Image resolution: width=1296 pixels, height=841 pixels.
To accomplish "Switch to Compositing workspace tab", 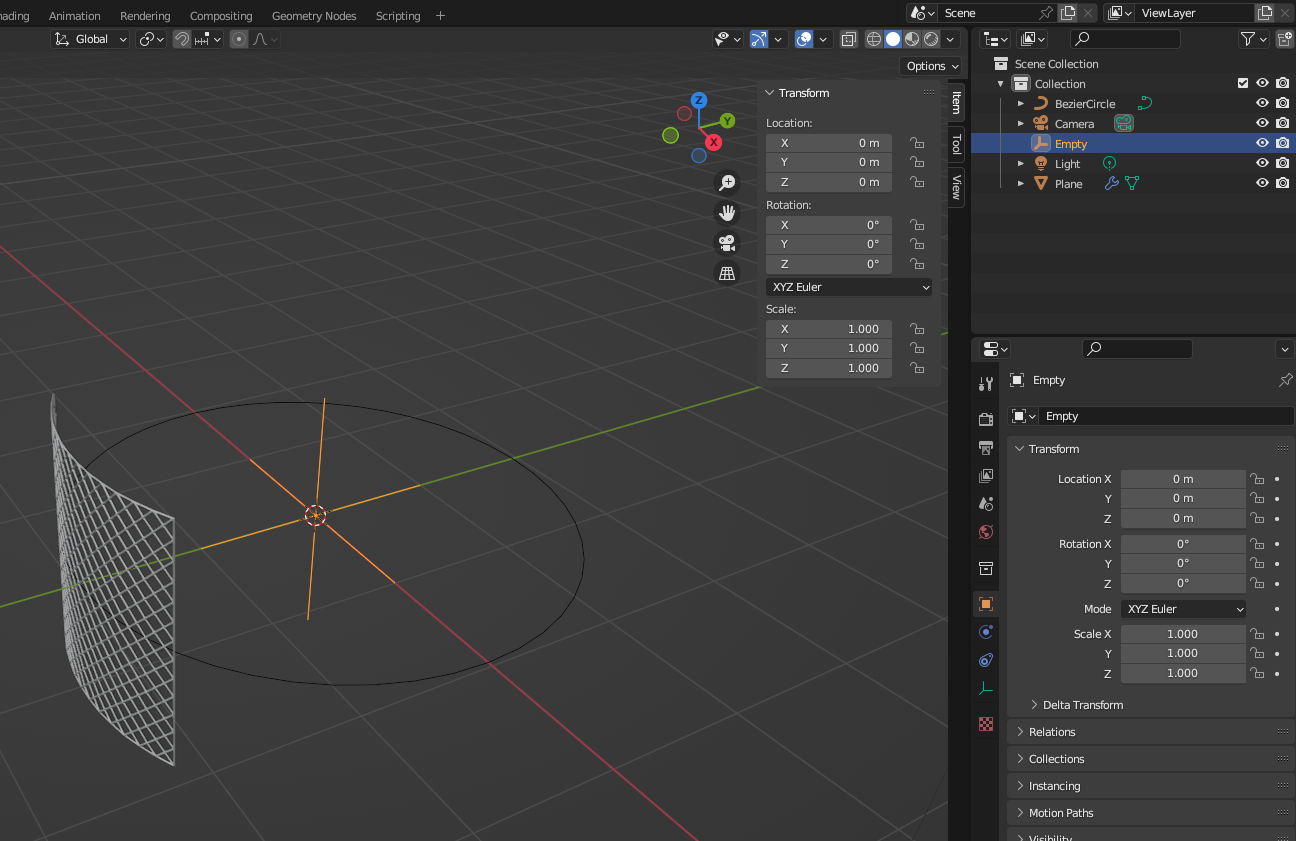I will pos(221,16).
